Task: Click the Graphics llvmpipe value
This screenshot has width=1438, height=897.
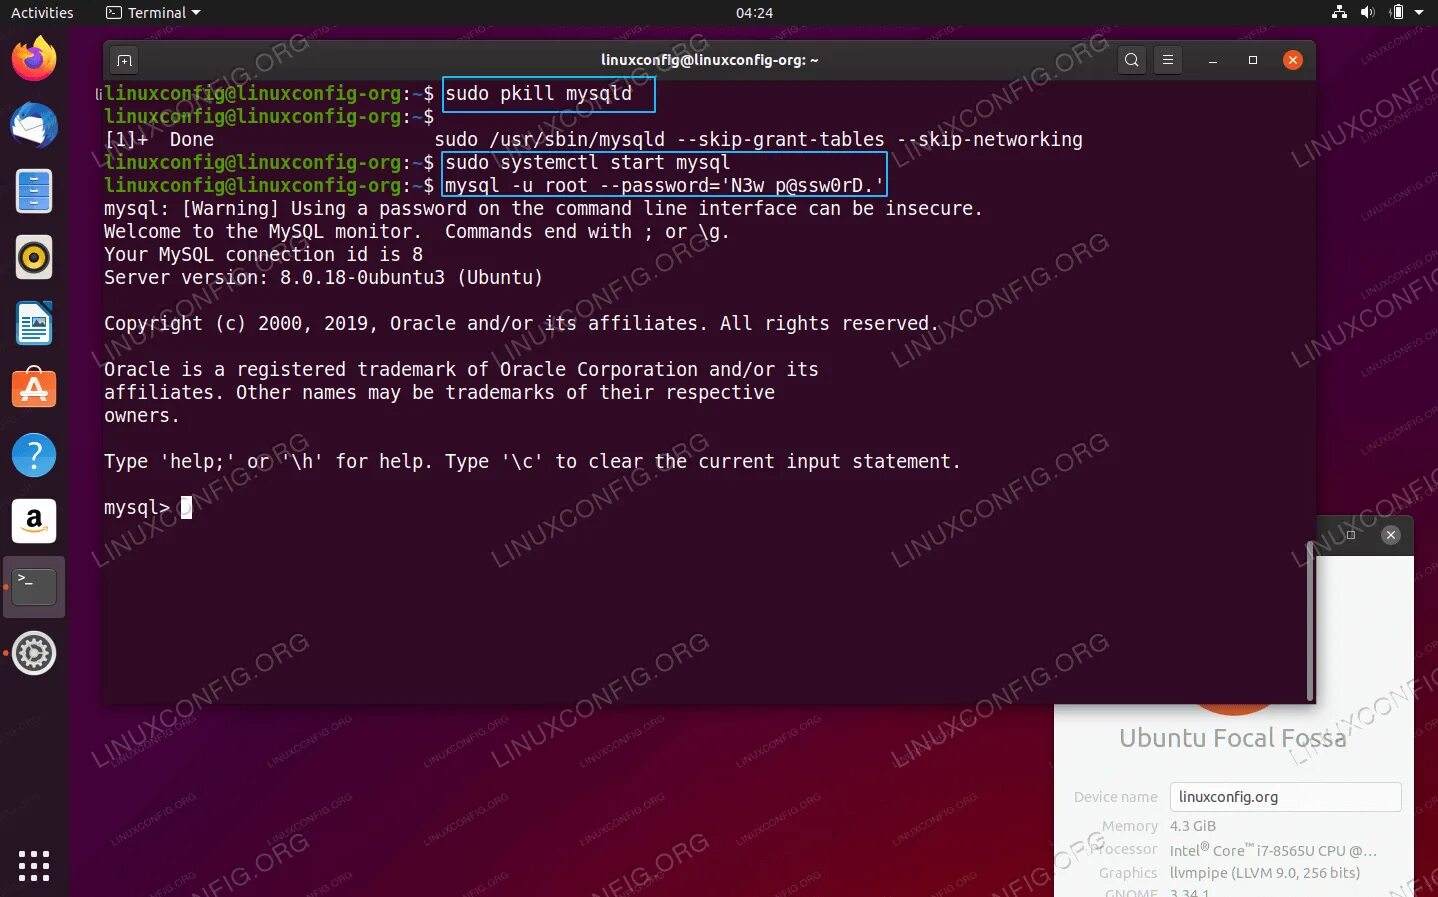Action: (x=1265, y=873)
